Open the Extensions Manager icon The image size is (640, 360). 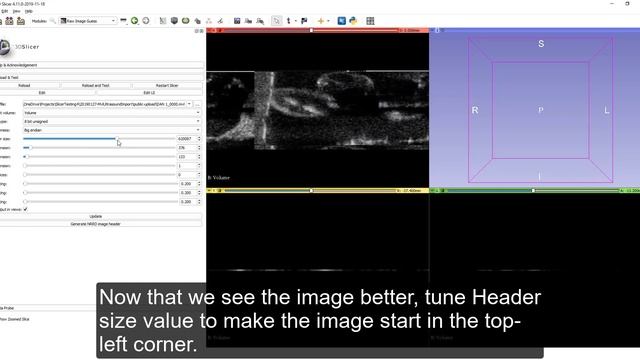pos(342,21)
